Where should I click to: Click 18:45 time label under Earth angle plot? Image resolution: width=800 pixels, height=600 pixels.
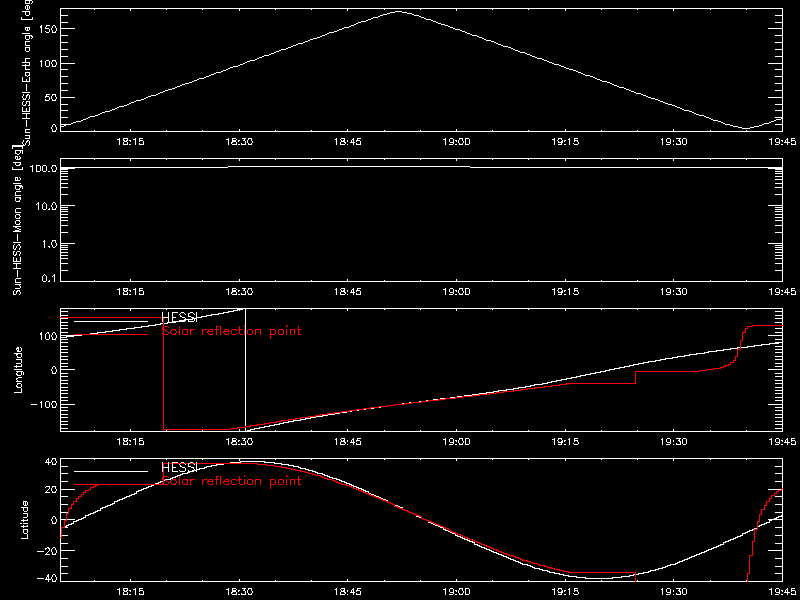(348, 142)
